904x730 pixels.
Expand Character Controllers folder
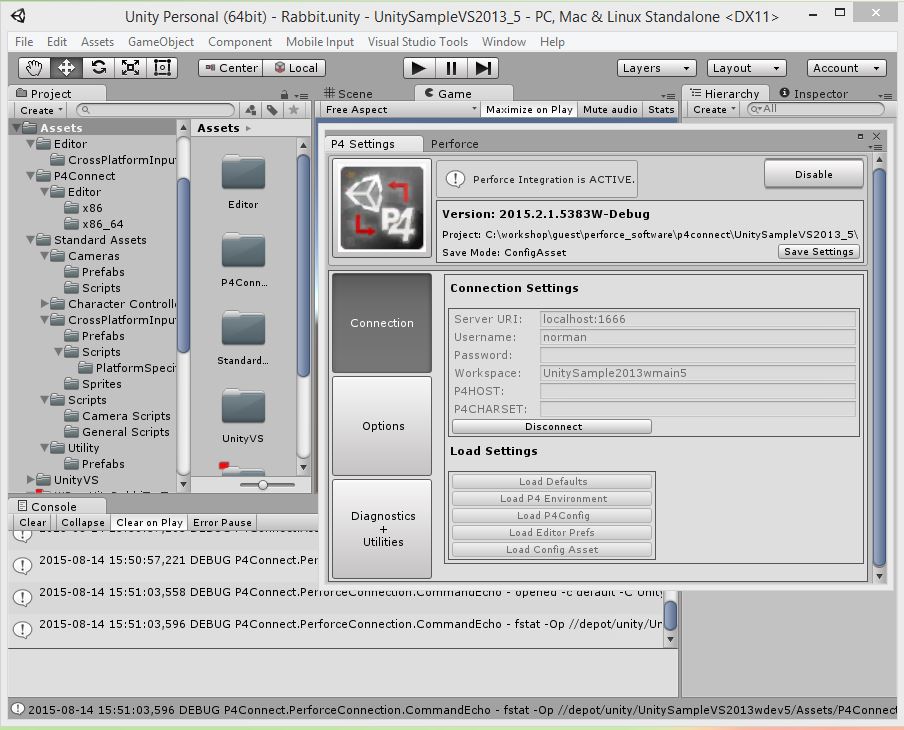(44, 303)
